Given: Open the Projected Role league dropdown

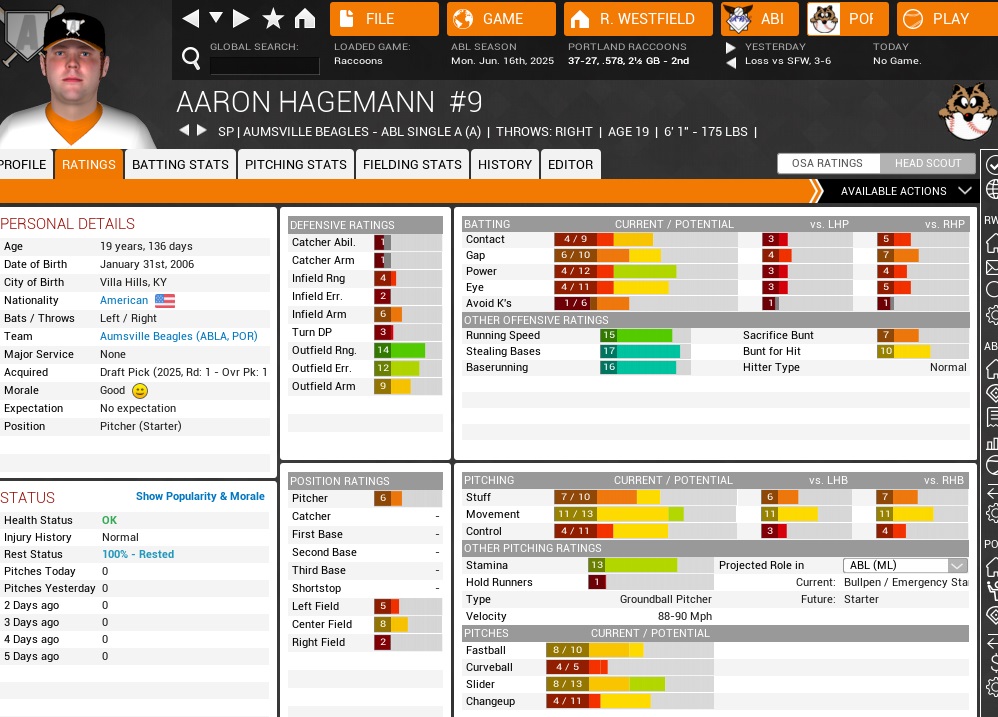Looking at the screenshot, I should point(905,566).
